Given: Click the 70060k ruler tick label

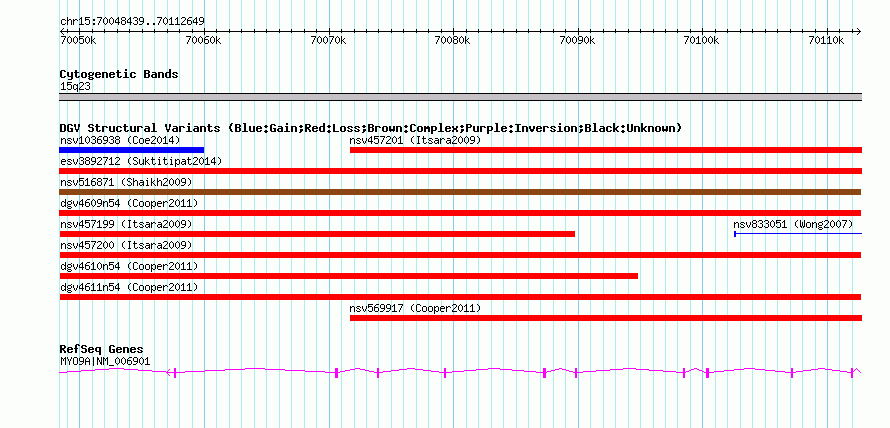Looking at the screenshot, I should (x=203, y=40).
